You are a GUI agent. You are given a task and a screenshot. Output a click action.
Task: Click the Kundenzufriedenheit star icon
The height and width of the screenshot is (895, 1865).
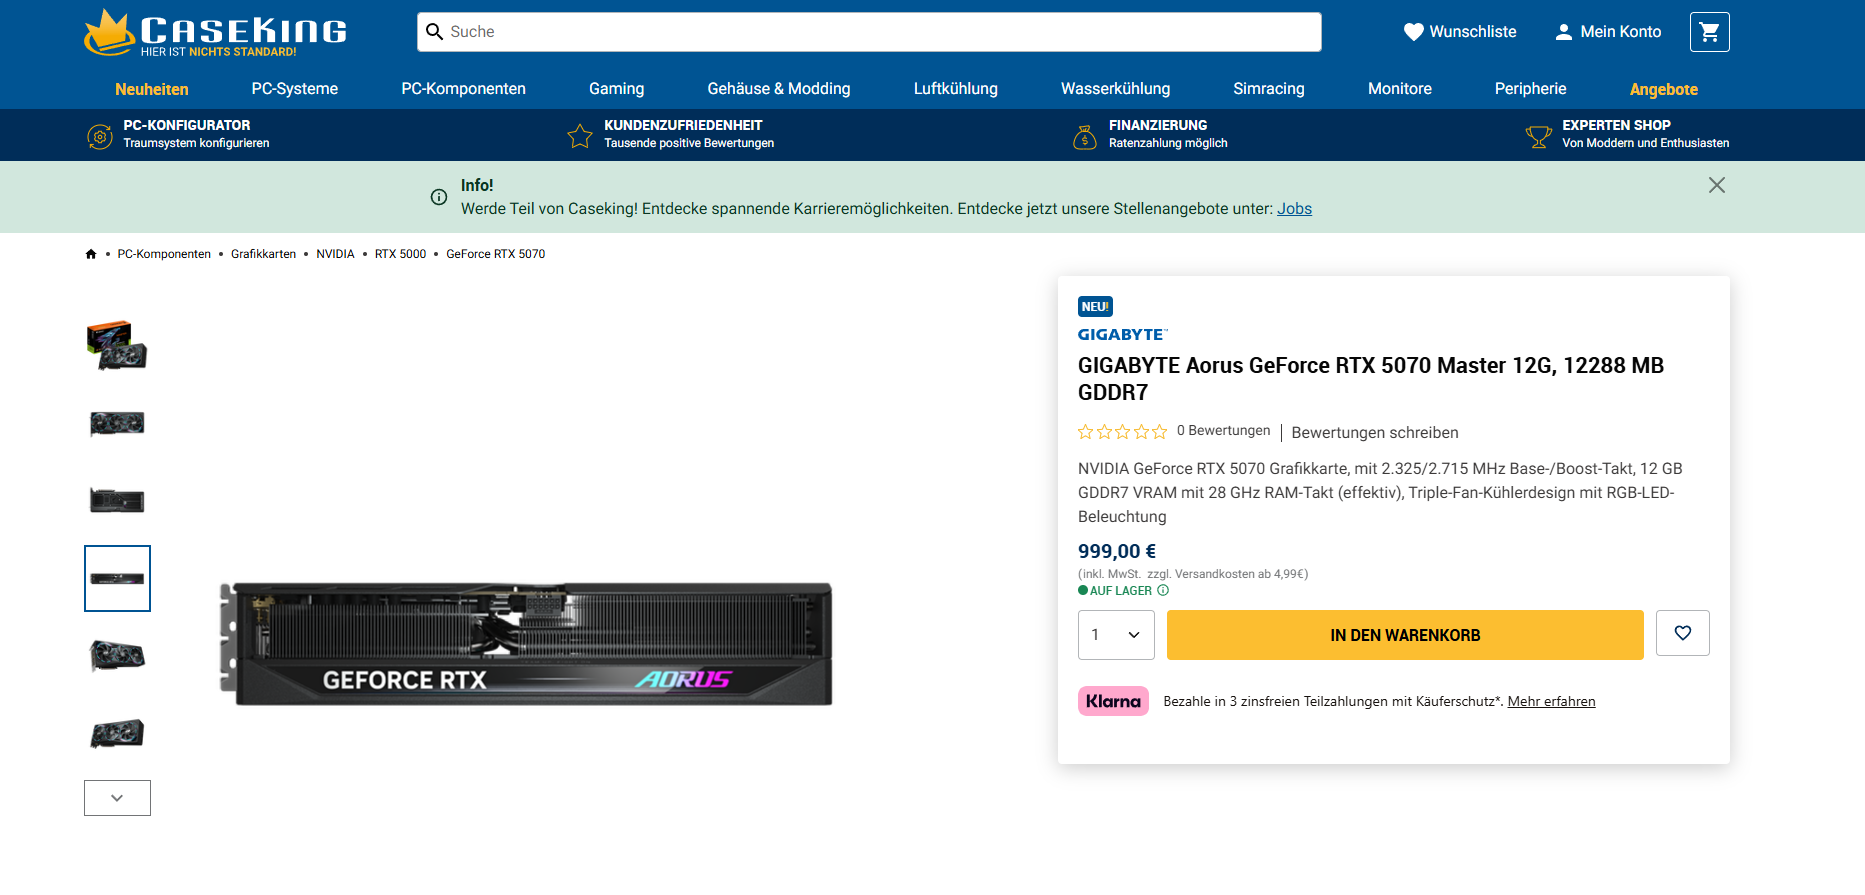click(x=580, y=136)
